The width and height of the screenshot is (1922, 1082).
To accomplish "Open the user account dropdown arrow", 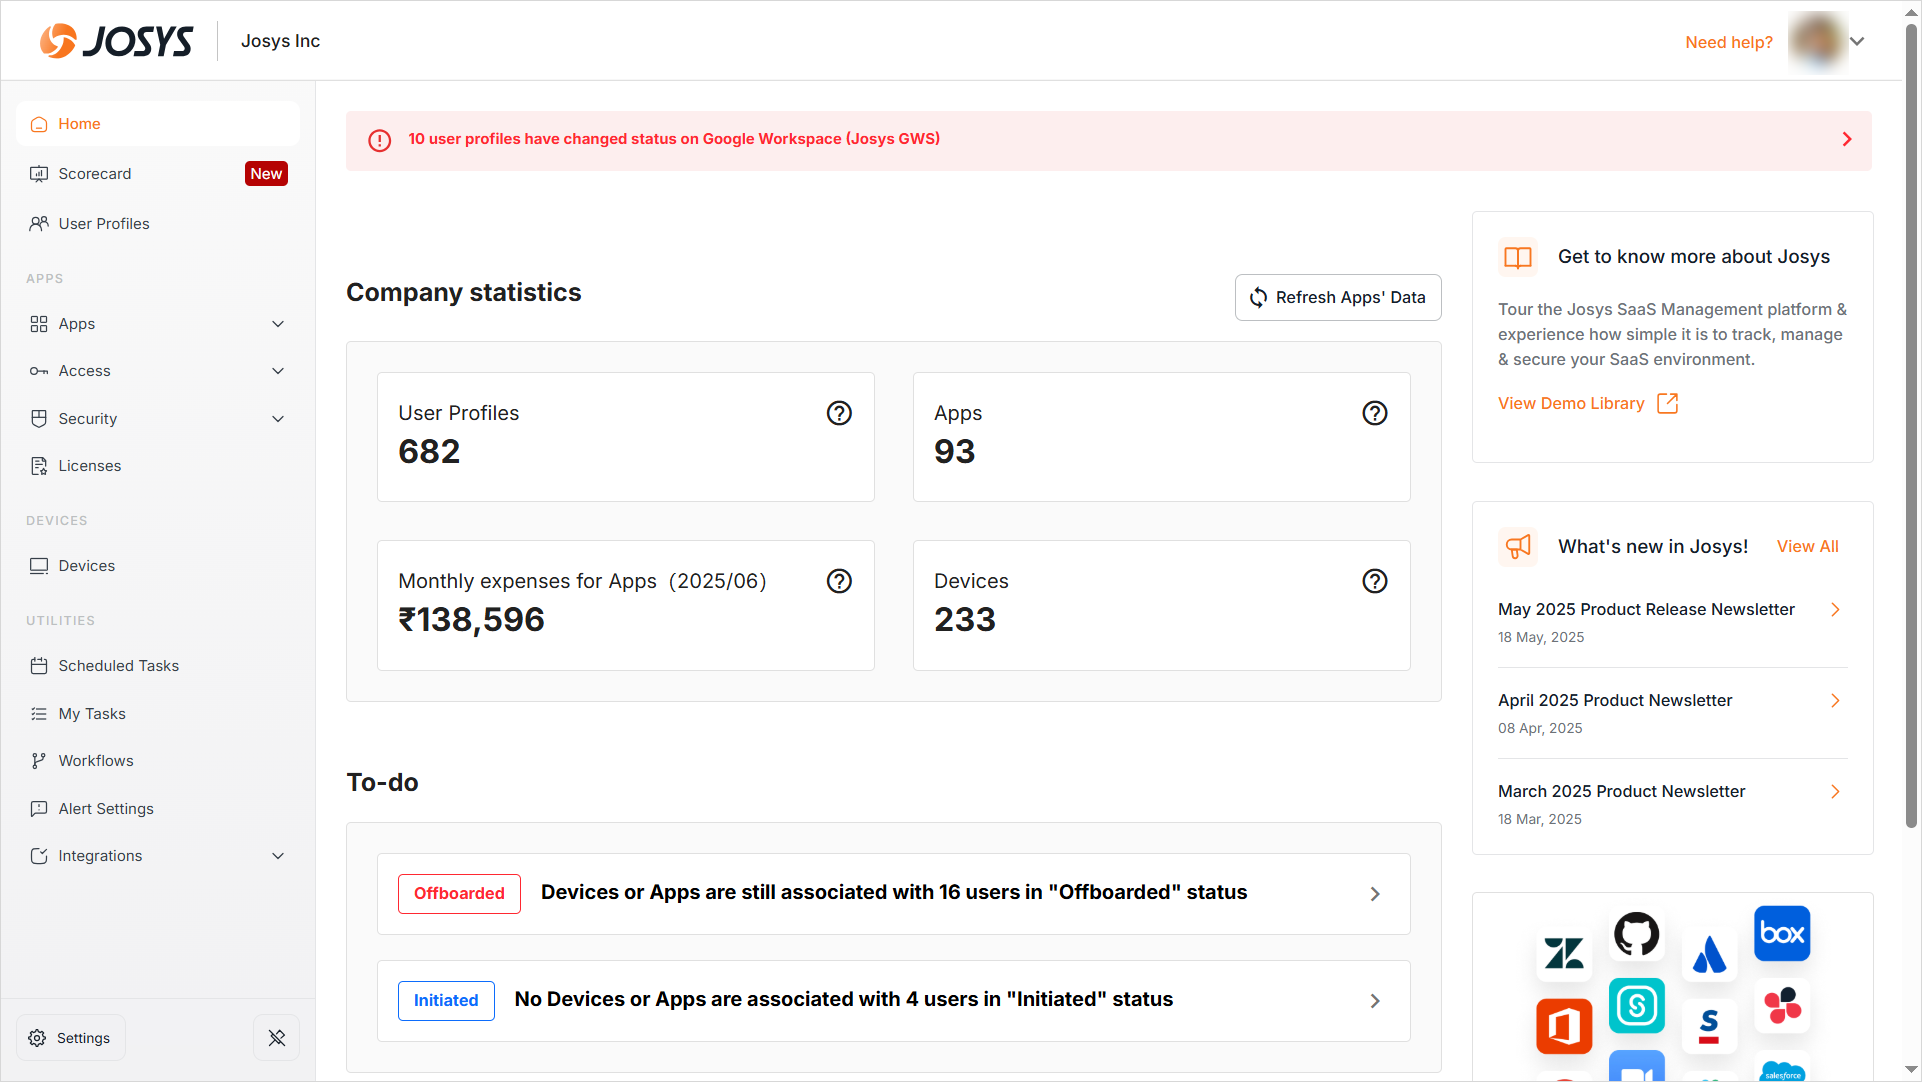I will (1857, 42).
